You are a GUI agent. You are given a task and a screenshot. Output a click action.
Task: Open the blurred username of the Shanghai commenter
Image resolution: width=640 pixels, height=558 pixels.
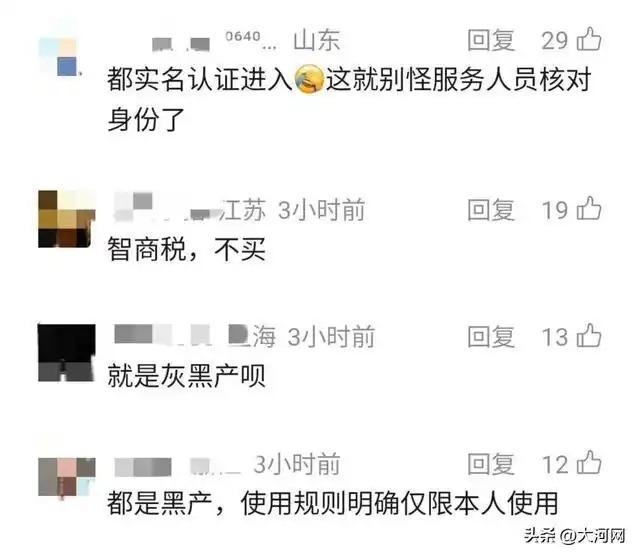(180, 336)
